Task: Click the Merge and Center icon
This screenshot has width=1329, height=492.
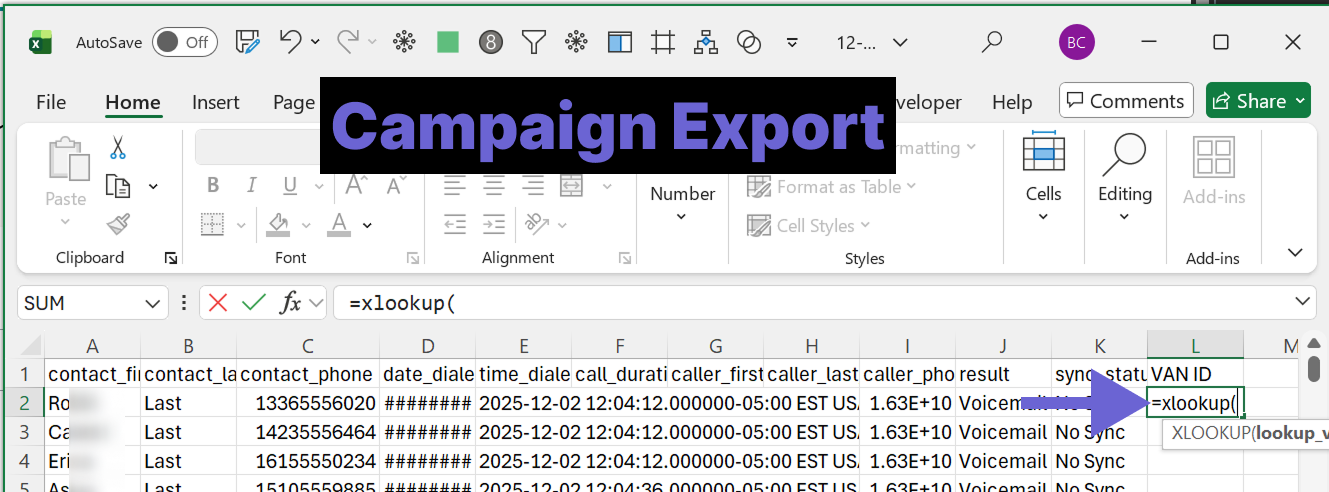Action: 571,186
